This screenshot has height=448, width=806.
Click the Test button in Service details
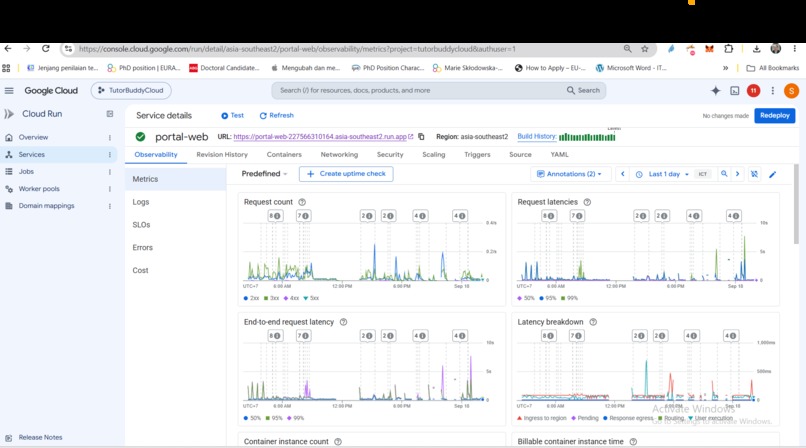[232, 116]
